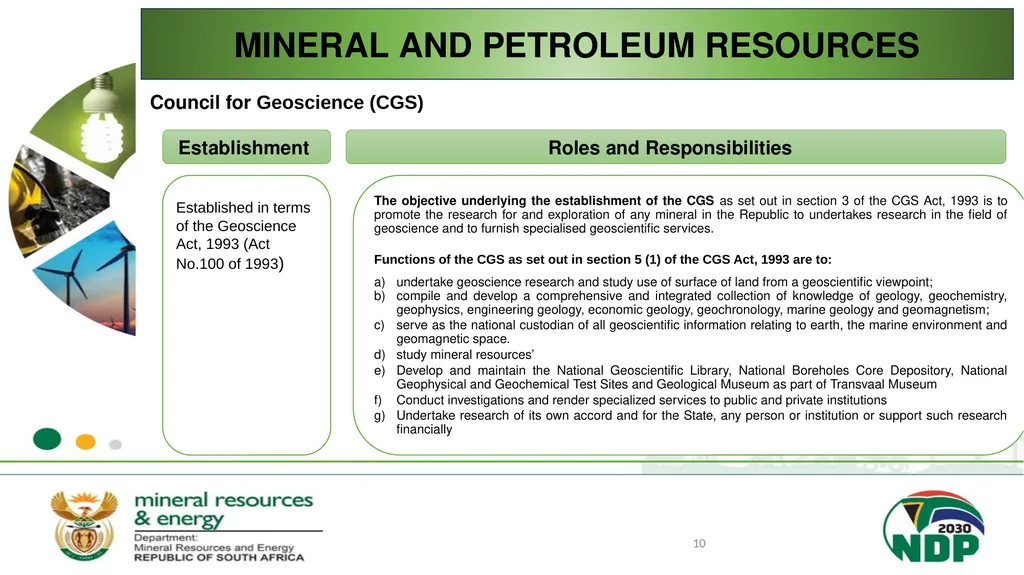Click 'REPUBLIC OF SOUTH AFRICA' text

tap(219, 557)
